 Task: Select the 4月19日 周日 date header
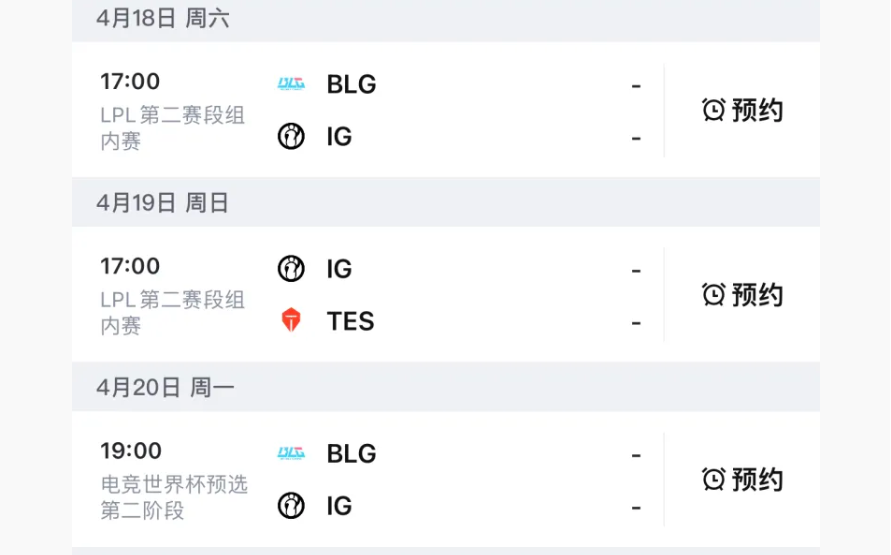pyautogui.click(x=163, y=203)
